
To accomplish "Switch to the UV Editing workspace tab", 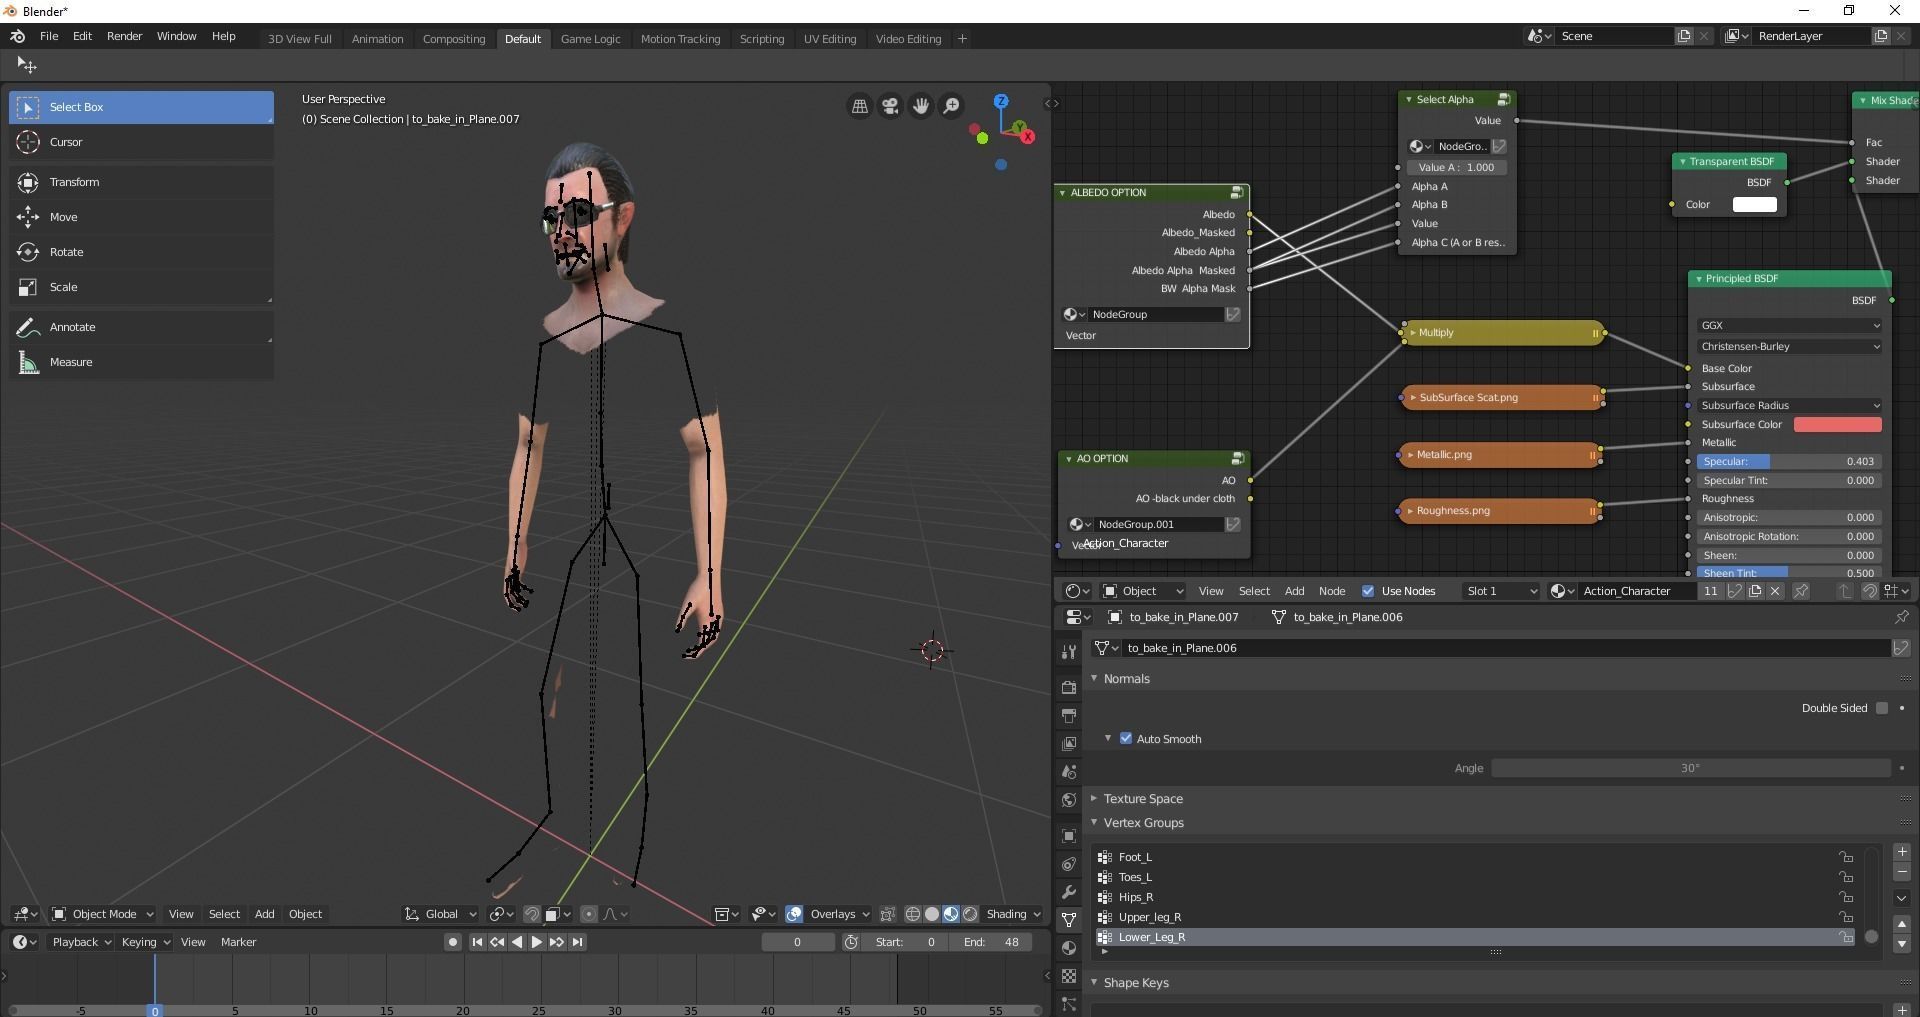I will point(830,39).
